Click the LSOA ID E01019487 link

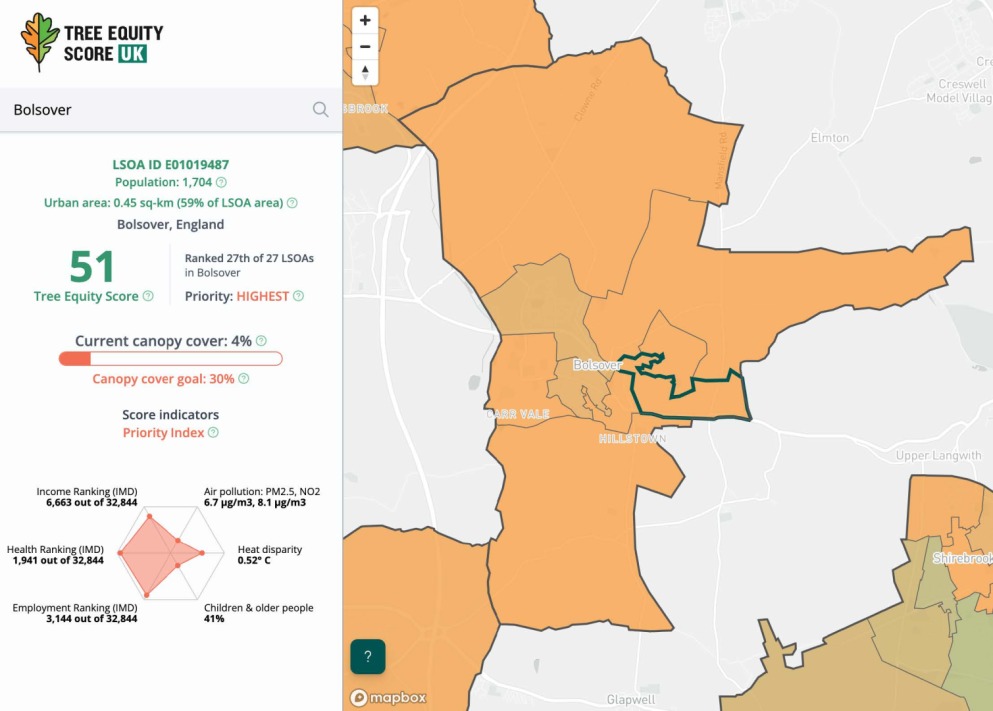pos(171,164)
